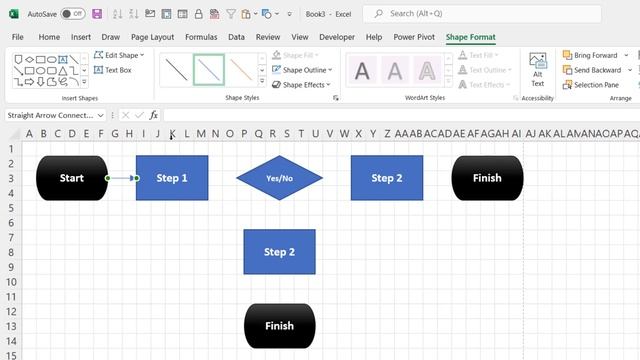Click the Send Backward button
The image size is (640, 360).
(x=592, y=70)
